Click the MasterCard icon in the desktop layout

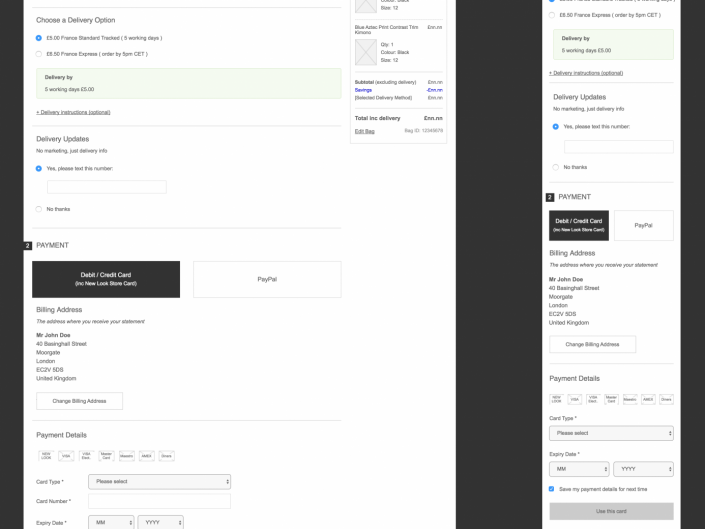pyautogui.click(x=106, y=456)
